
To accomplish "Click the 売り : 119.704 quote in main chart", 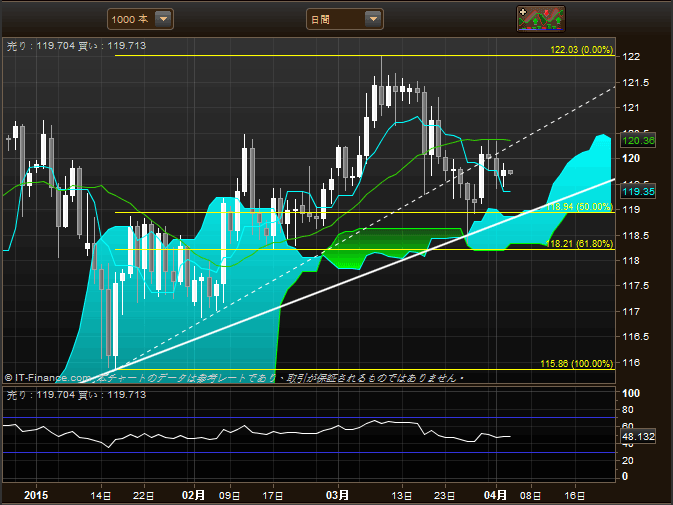I will tap(41, 46).
